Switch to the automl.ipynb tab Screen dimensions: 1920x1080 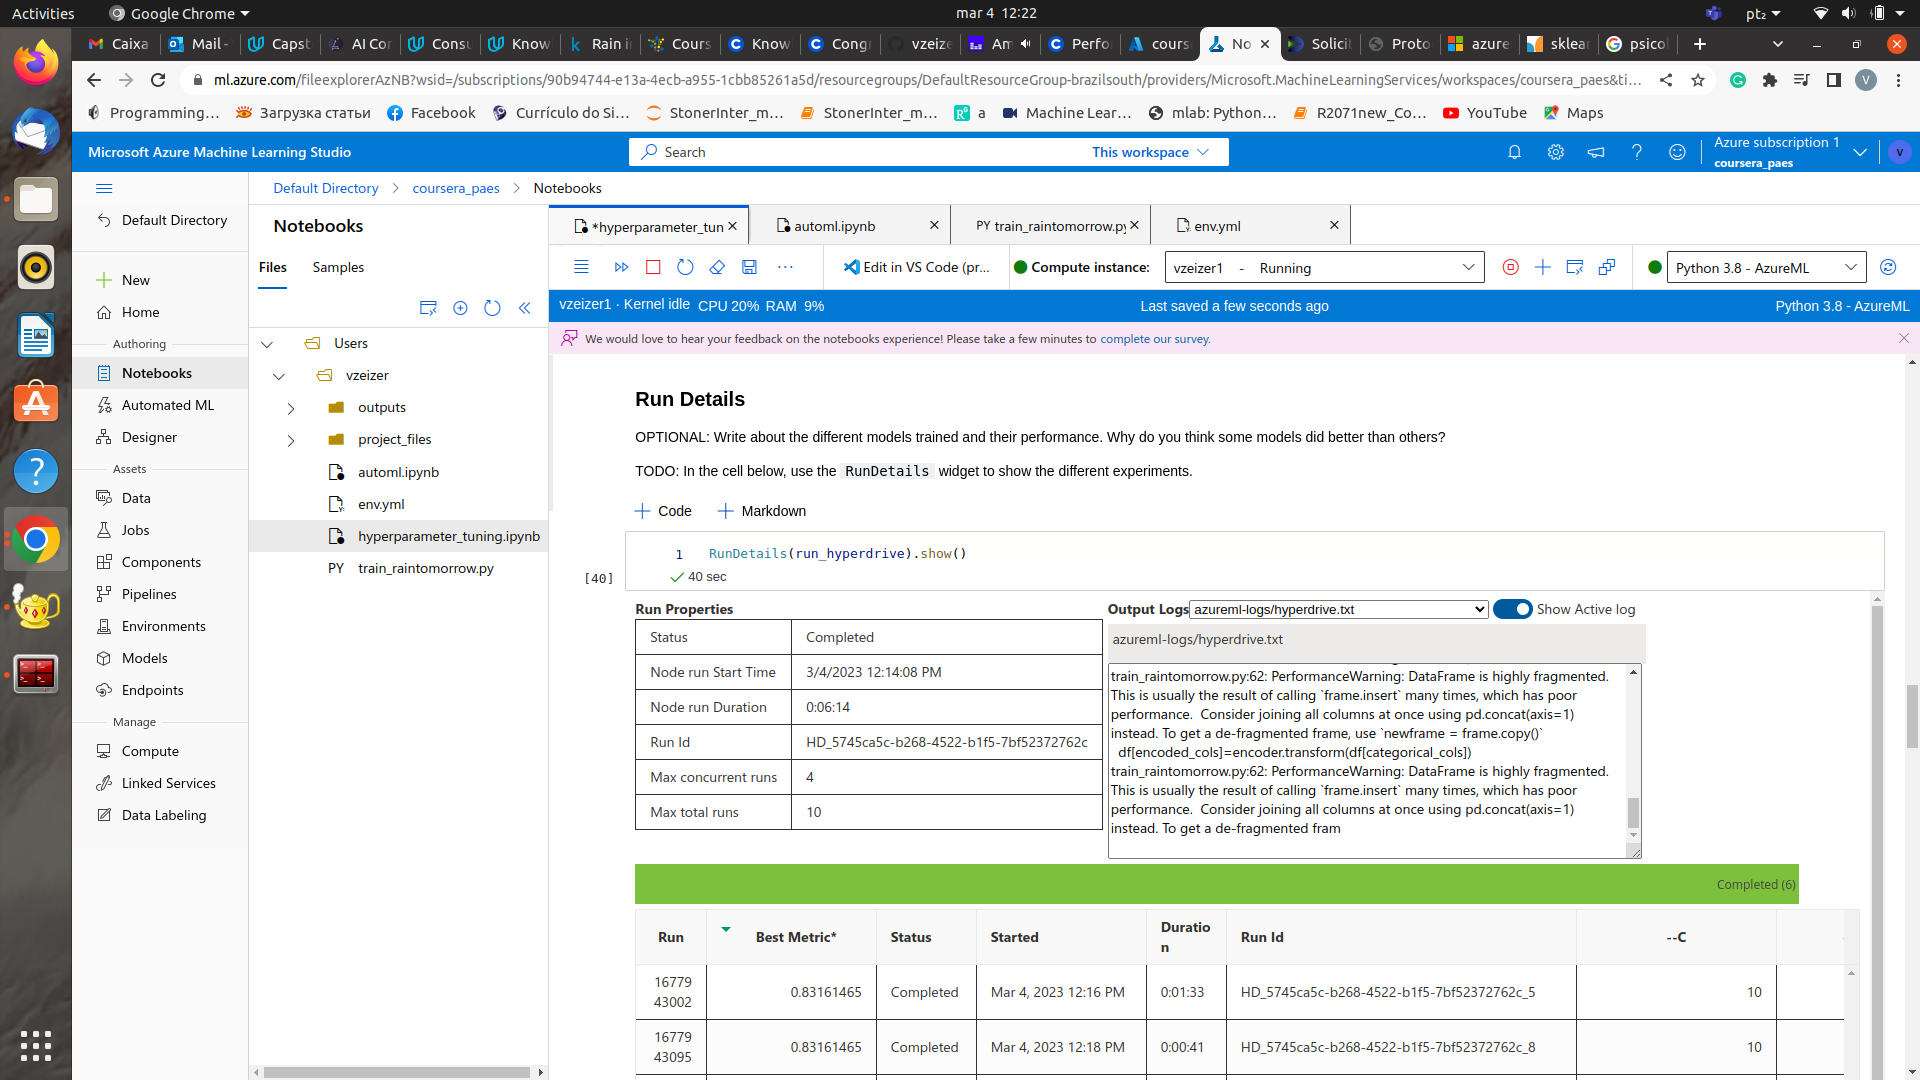[835, 226]
